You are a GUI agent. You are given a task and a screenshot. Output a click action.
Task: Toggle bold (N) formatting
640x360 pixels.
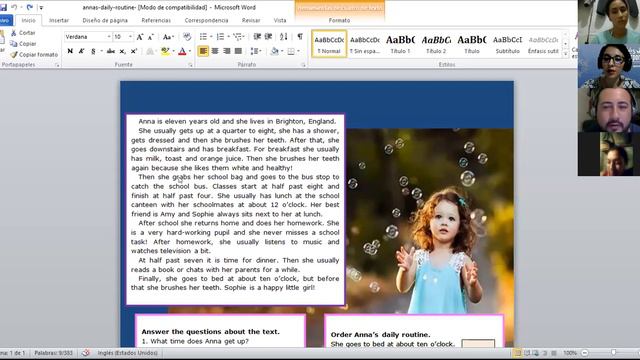click(x=70, y=51)
